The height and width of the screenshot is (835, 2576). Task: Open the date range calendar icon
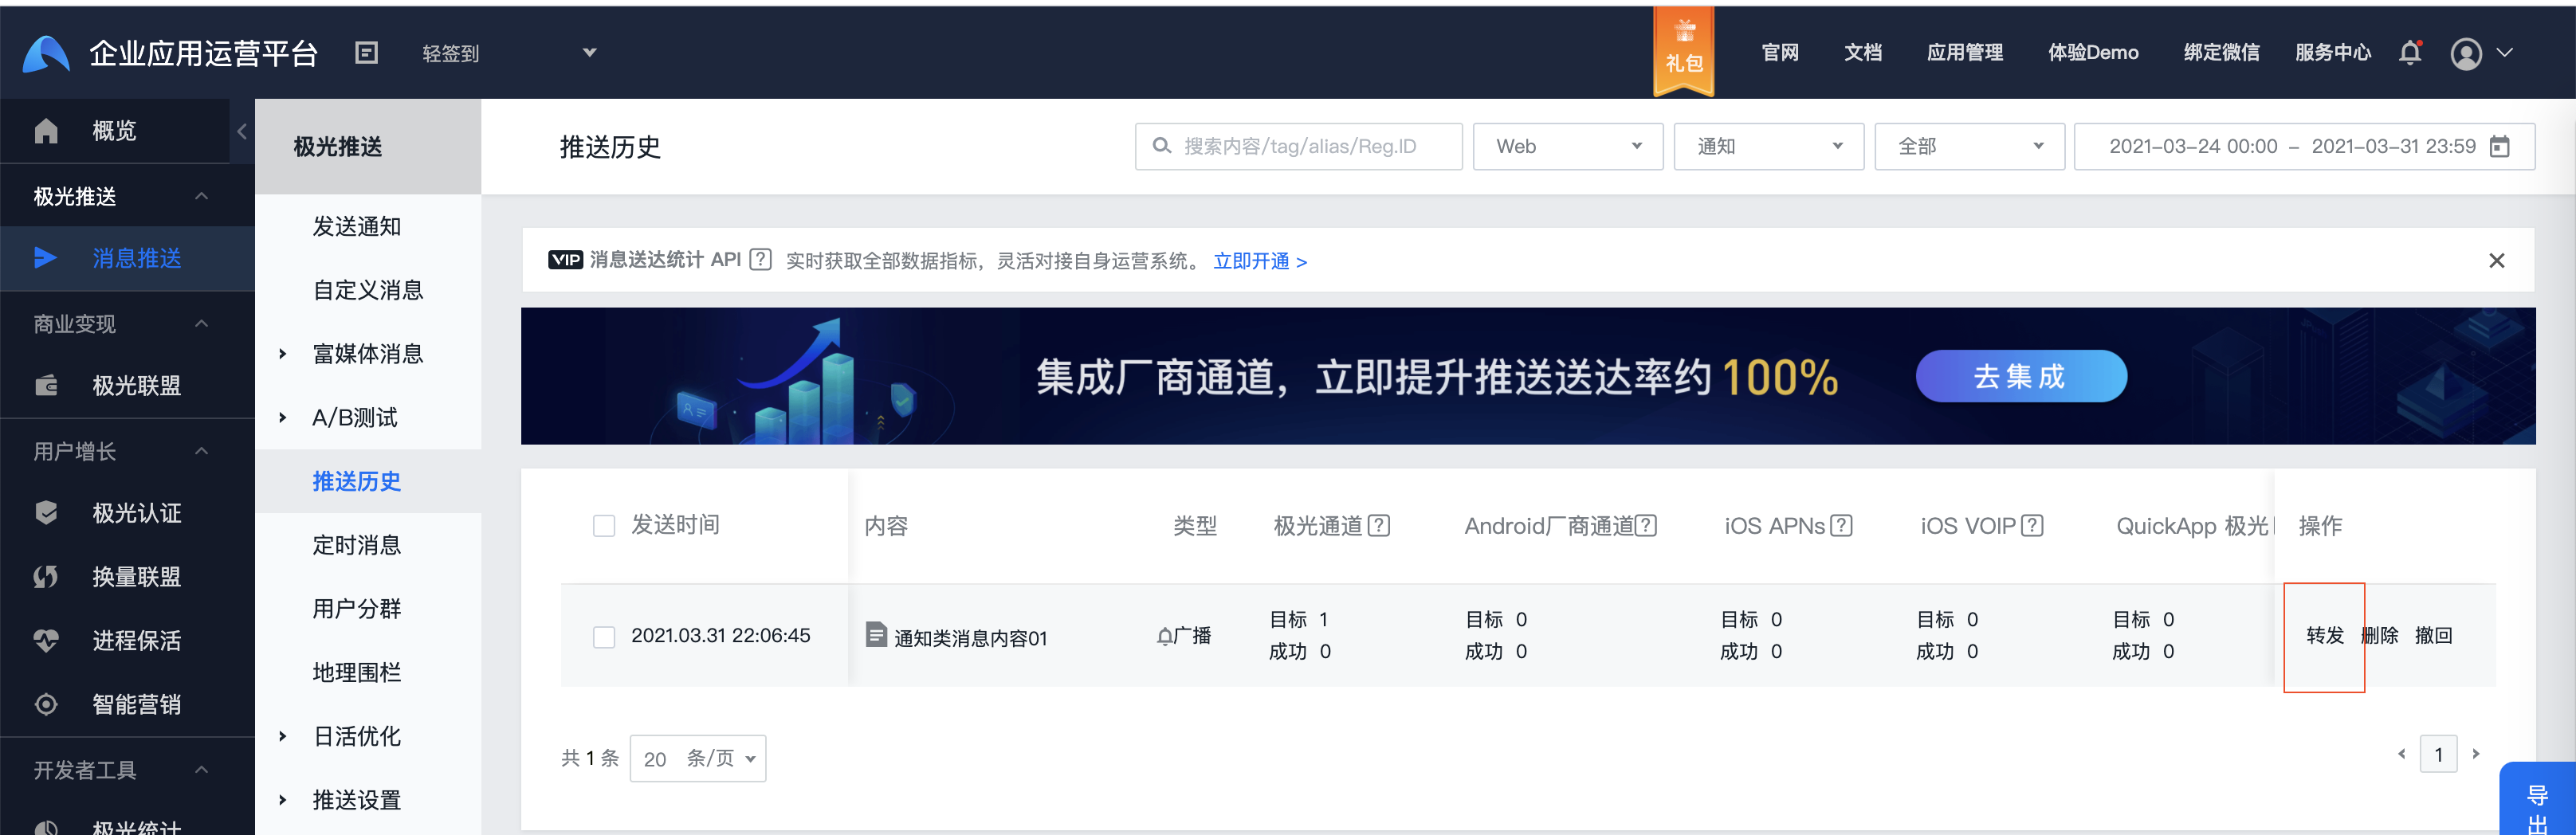[2499, 147]
